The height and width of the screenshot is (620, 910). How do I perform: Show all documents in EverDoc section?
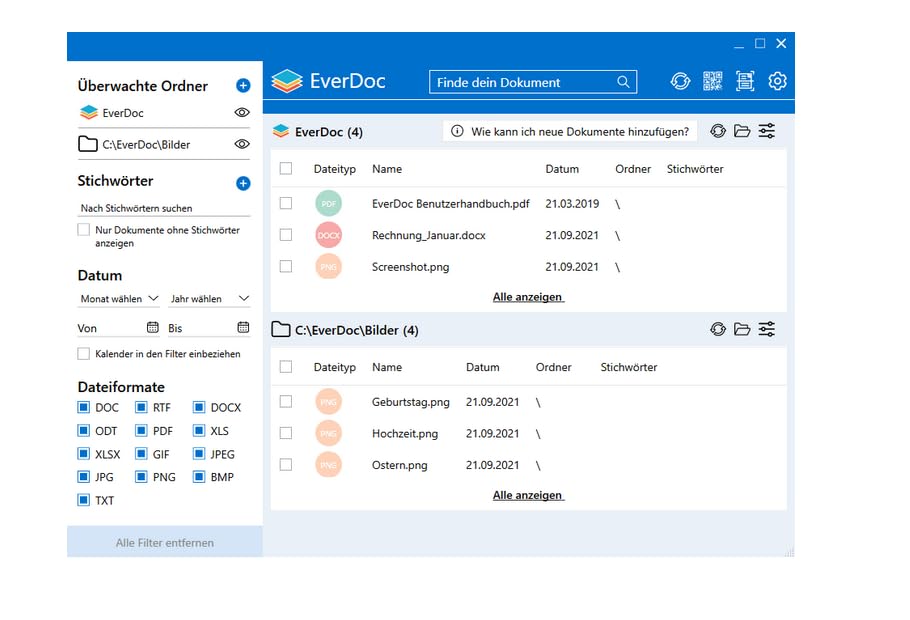[528, 297]
